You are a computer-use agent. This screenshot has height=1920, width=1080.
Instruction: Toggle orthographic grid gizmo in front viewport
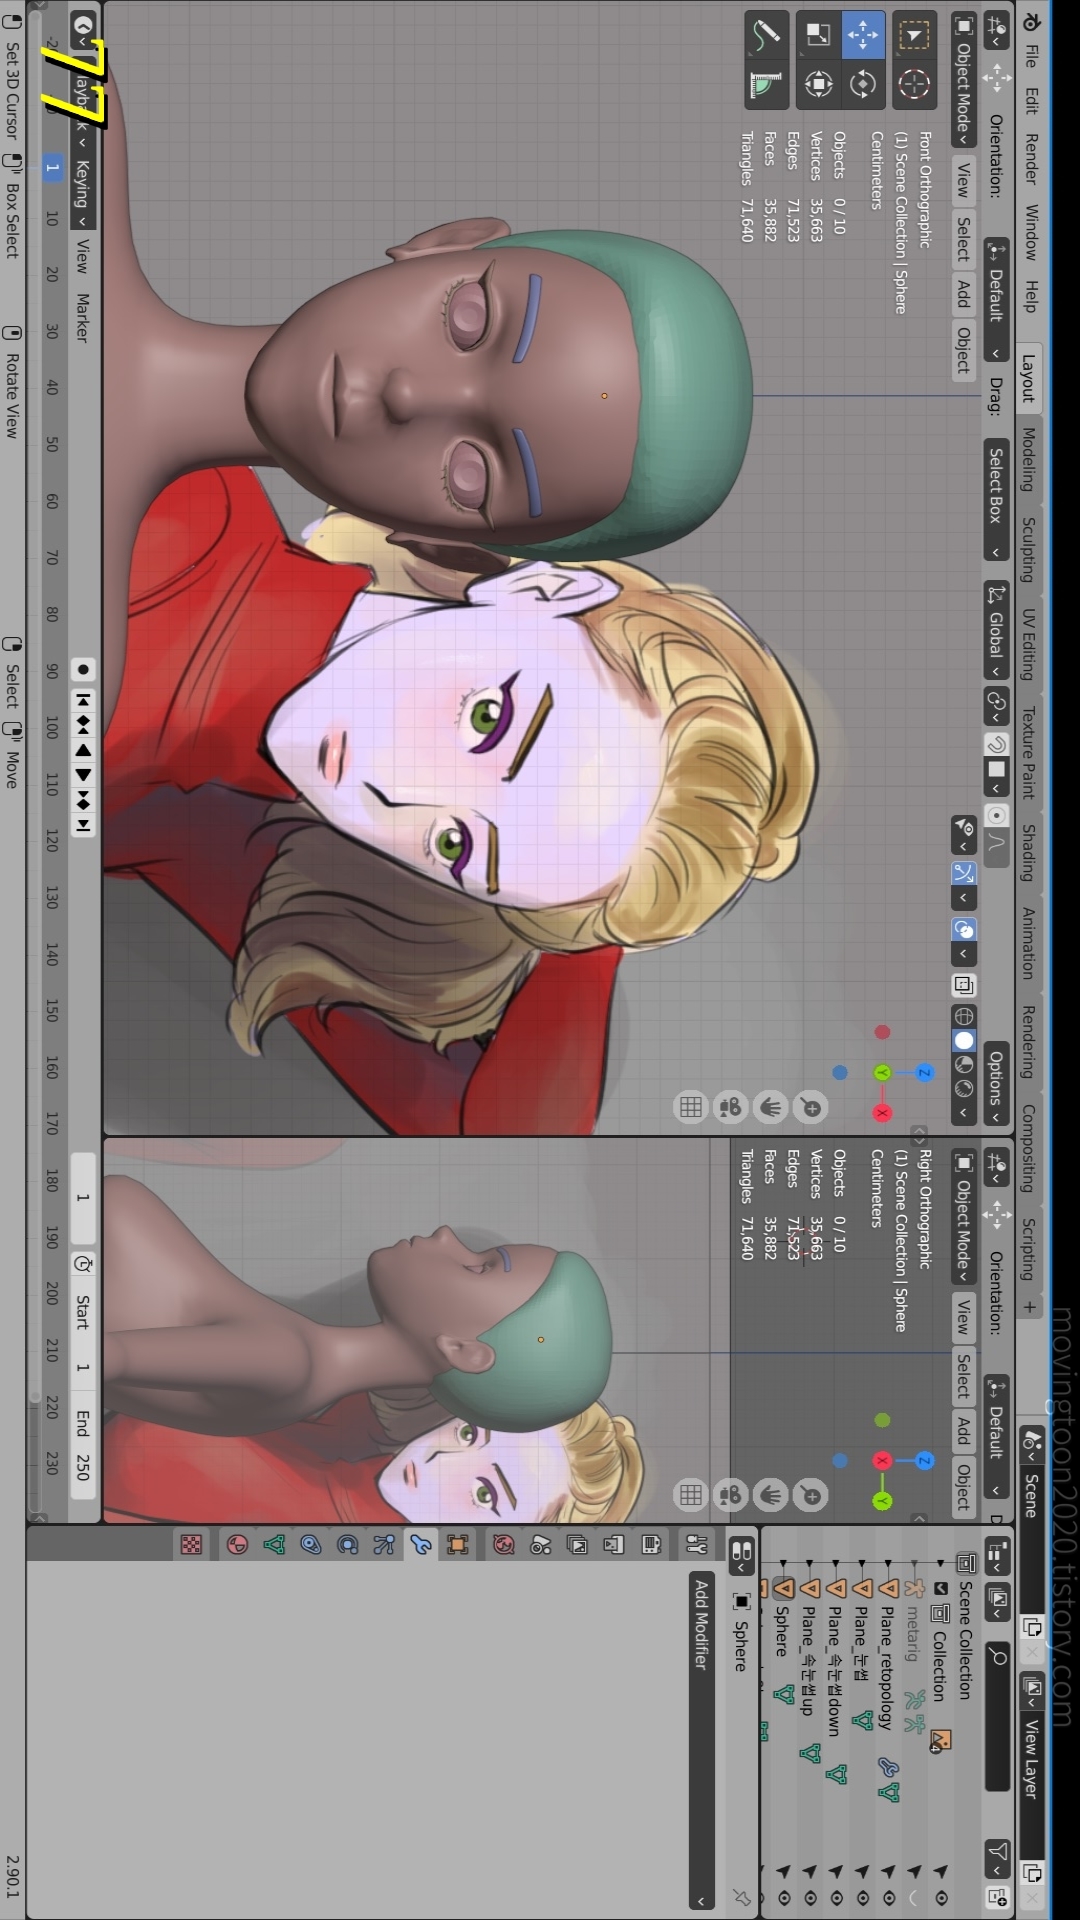coord(691,1107)
